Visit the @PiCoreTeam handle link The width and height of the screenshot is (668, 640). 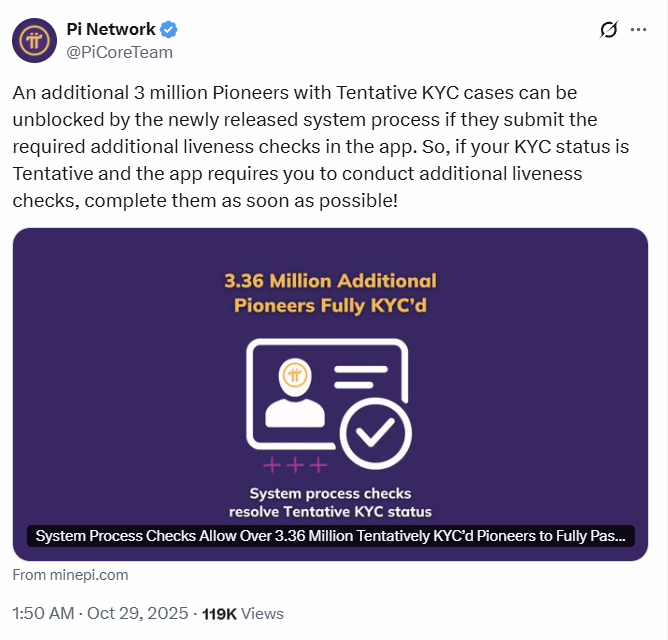[119, 52]
